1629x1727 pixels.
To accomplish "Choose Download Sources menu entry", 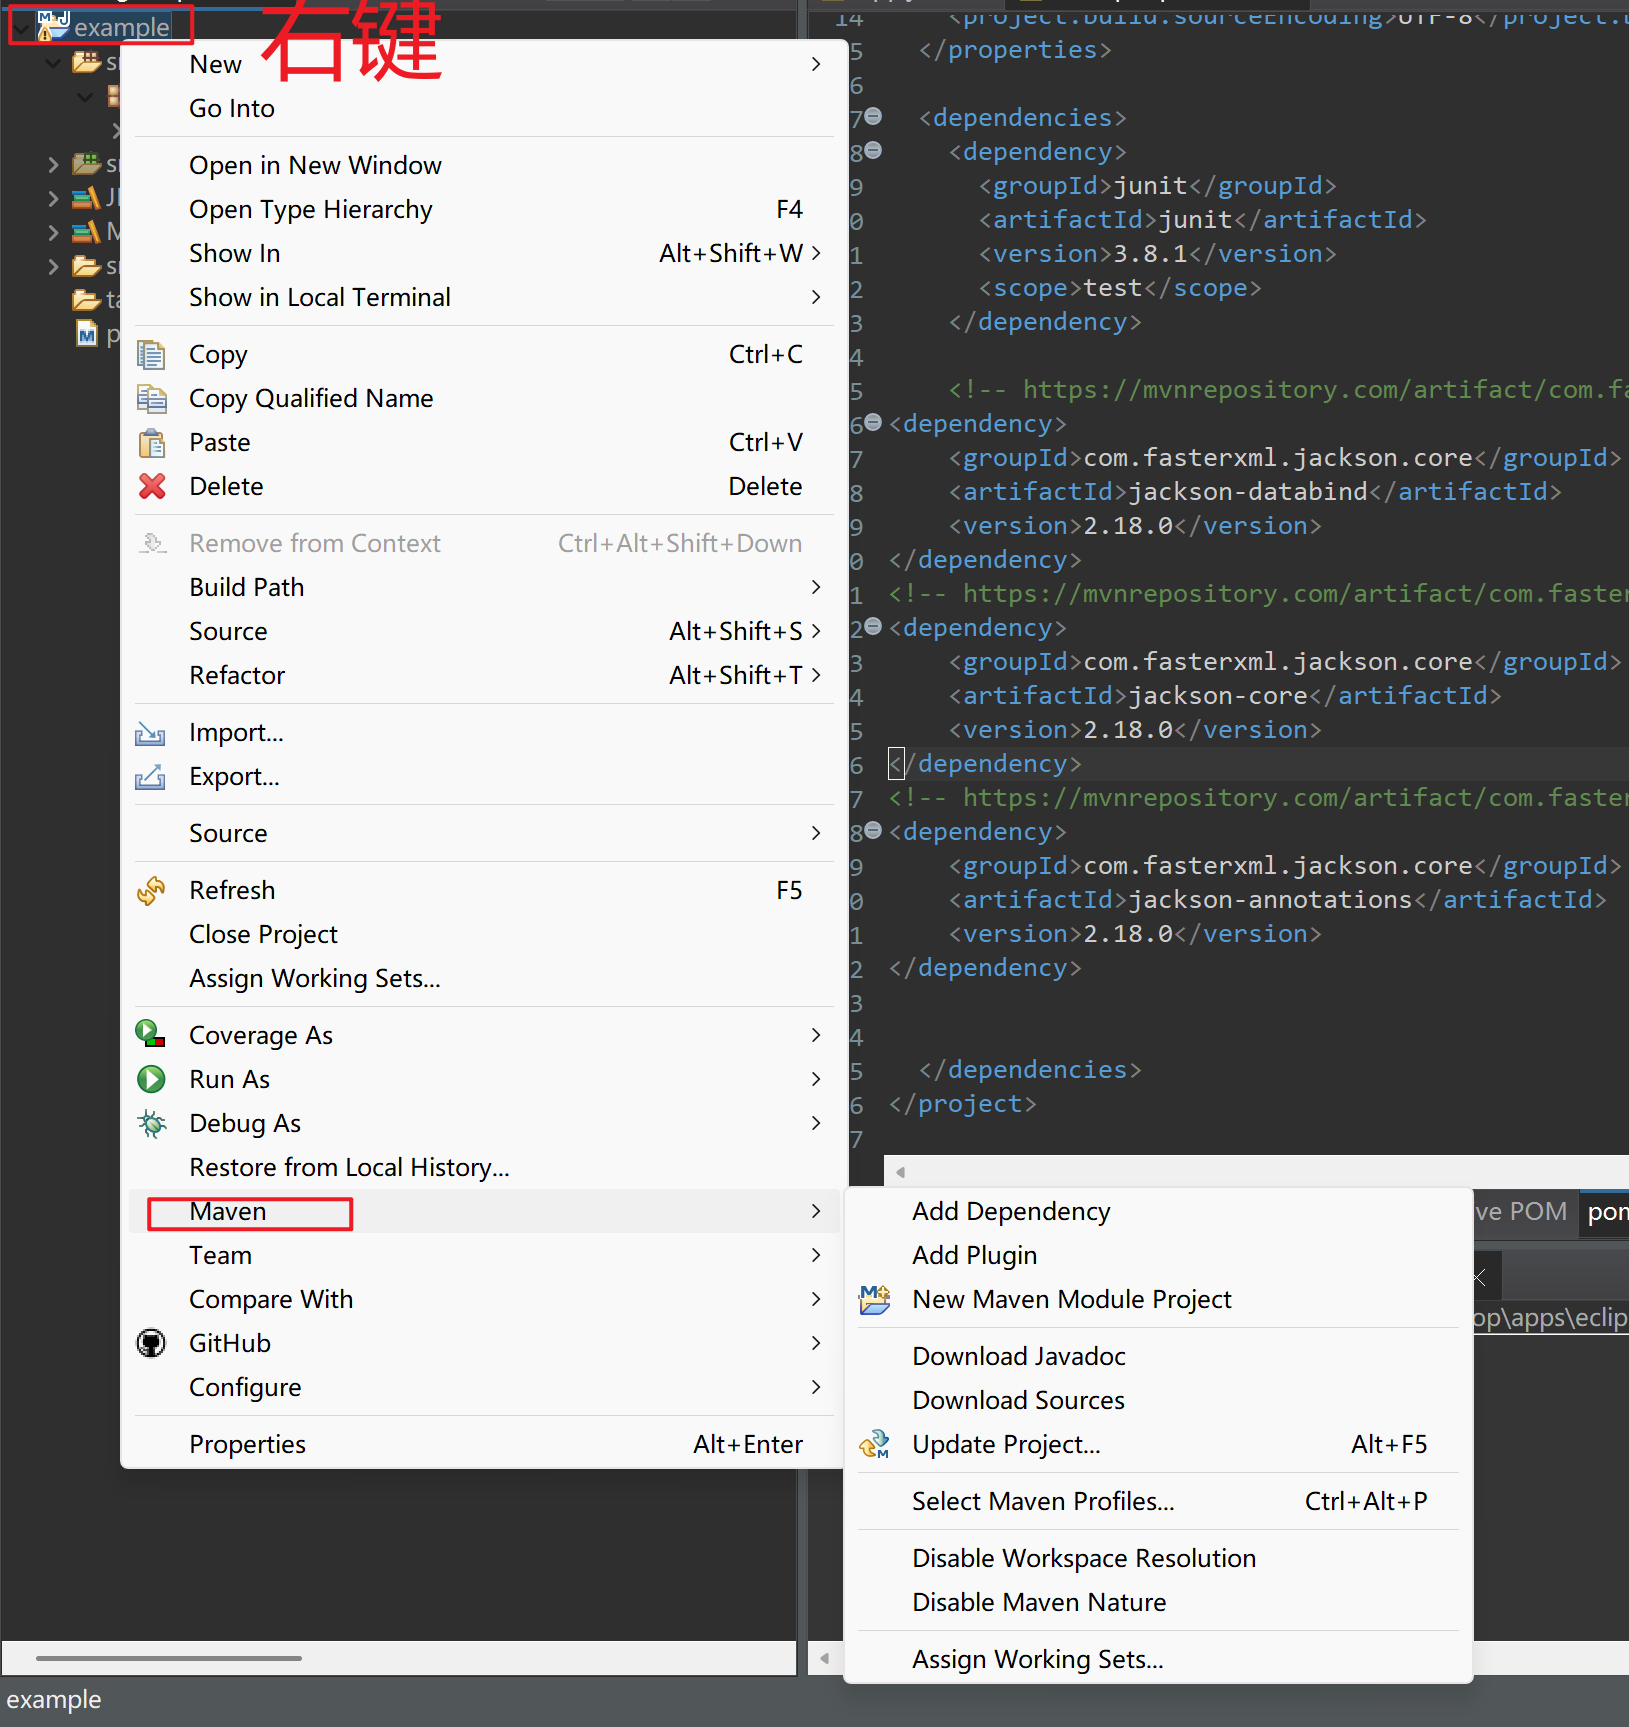I will [x=1018, y=1401].
